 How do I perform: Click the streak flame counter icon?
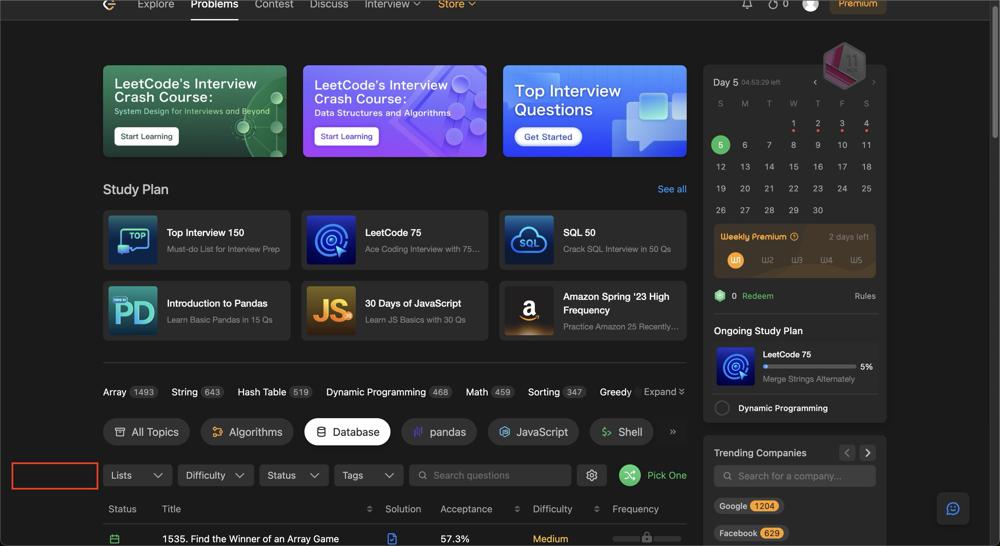[773, 5]
